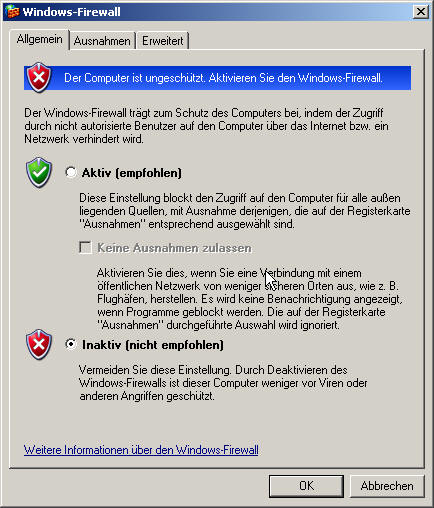Click red X shield icon beside Inaktiv
Viewport: 434px width, 508px height.
tap(39, 344)
